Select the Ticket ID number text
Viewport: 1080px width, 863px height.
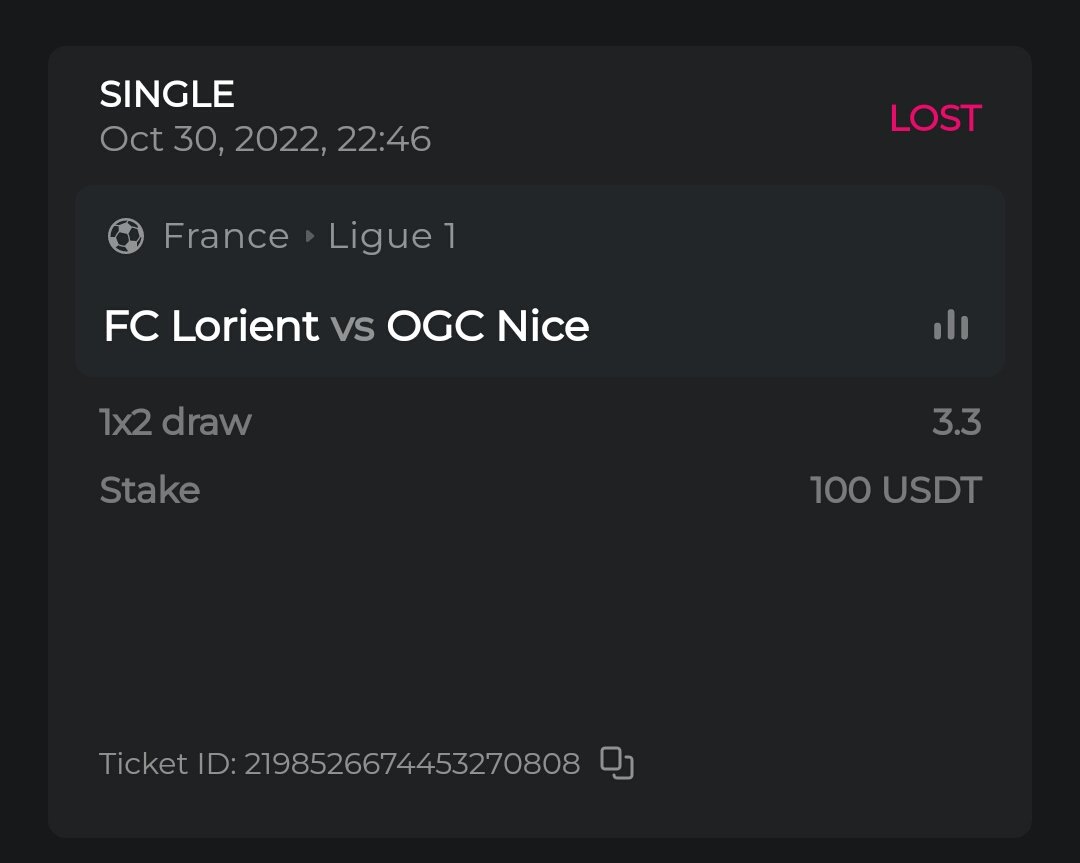412,764
